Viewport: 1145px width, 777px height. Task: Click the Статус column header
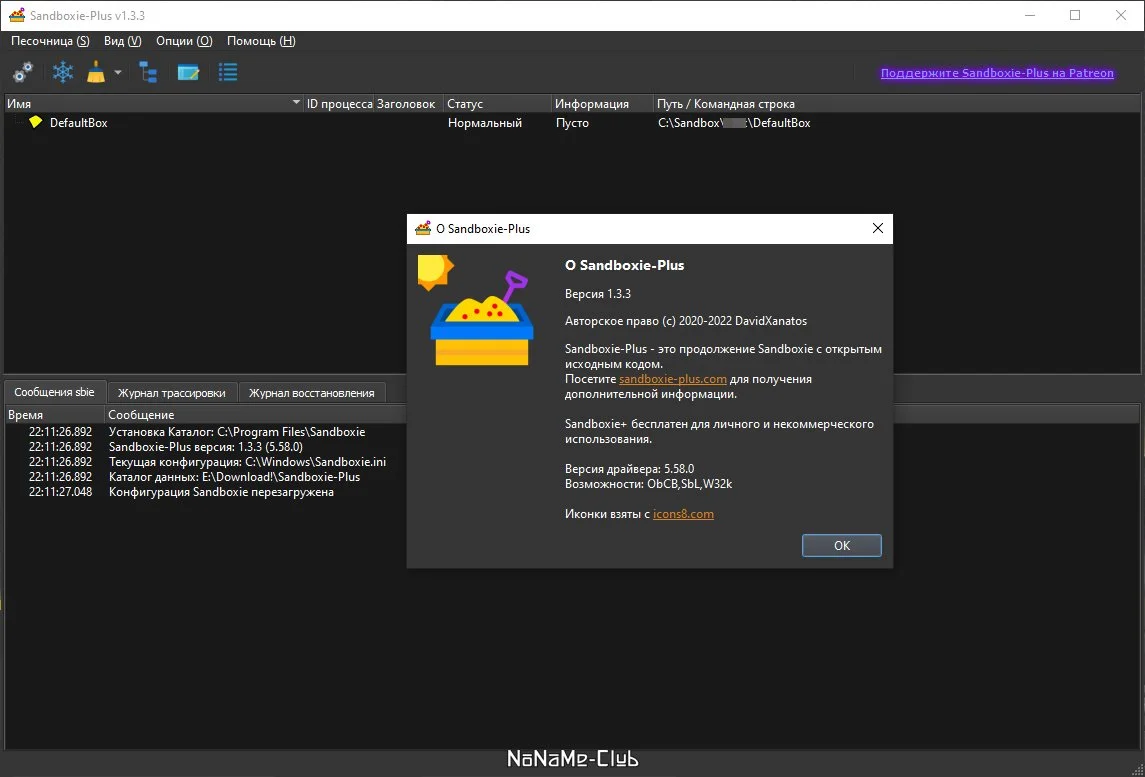coord(497,104)
